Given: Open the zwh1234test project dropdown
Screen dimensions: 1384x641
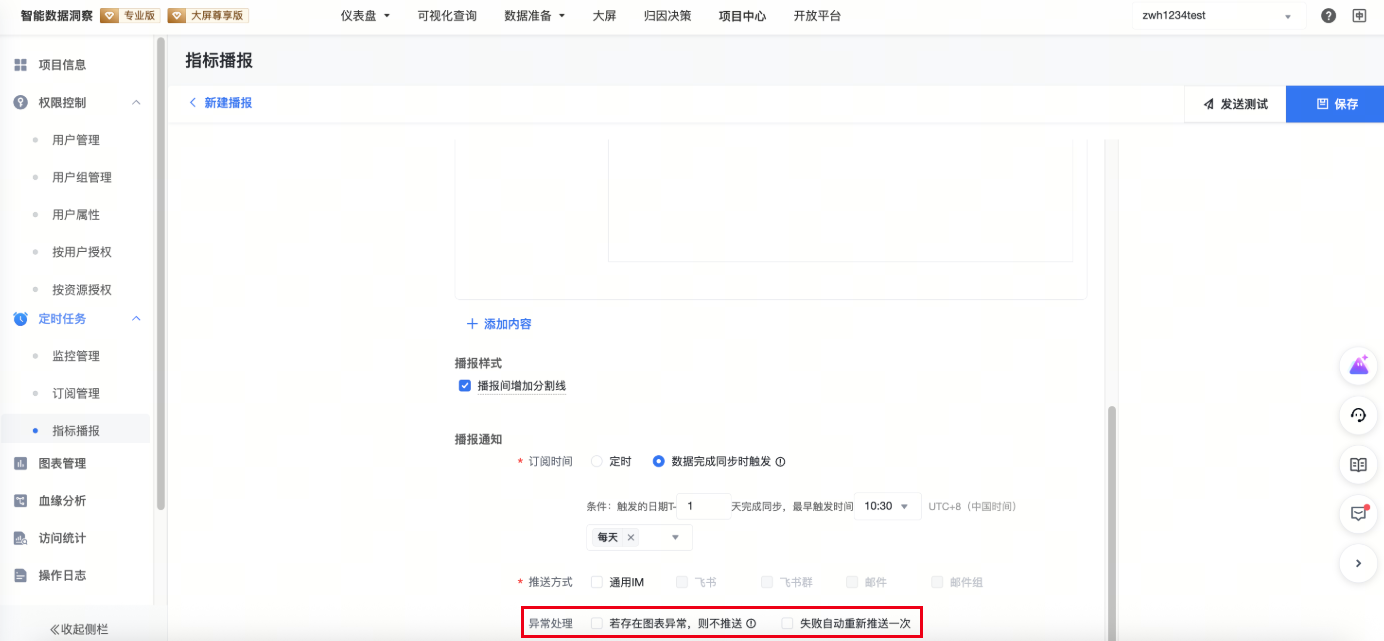Looking at the screenshot, I should 1218,16.
